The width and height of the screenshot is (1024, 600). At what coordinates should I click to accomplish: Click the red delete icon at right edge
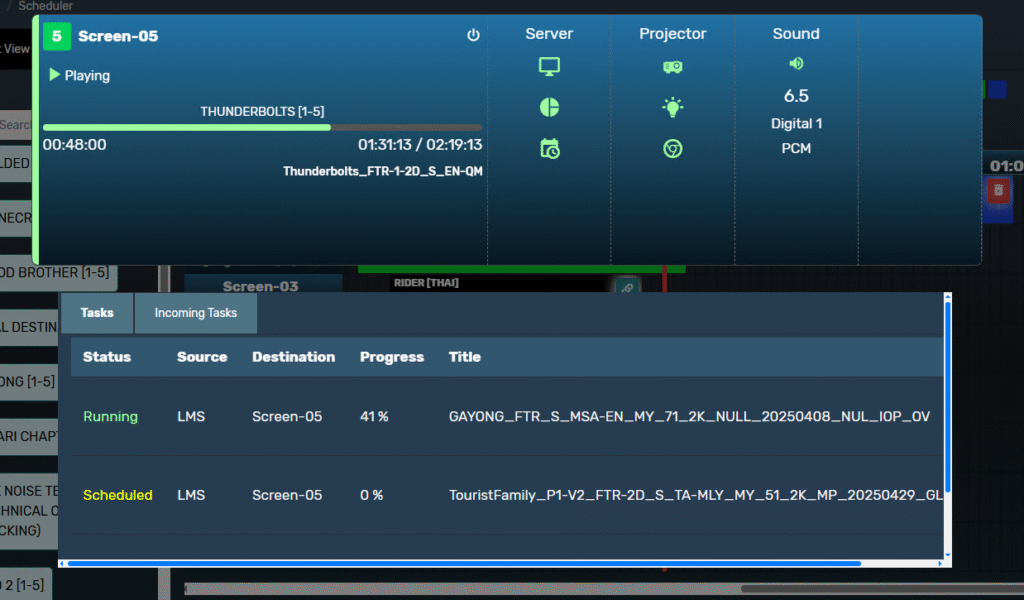point(998,189)
